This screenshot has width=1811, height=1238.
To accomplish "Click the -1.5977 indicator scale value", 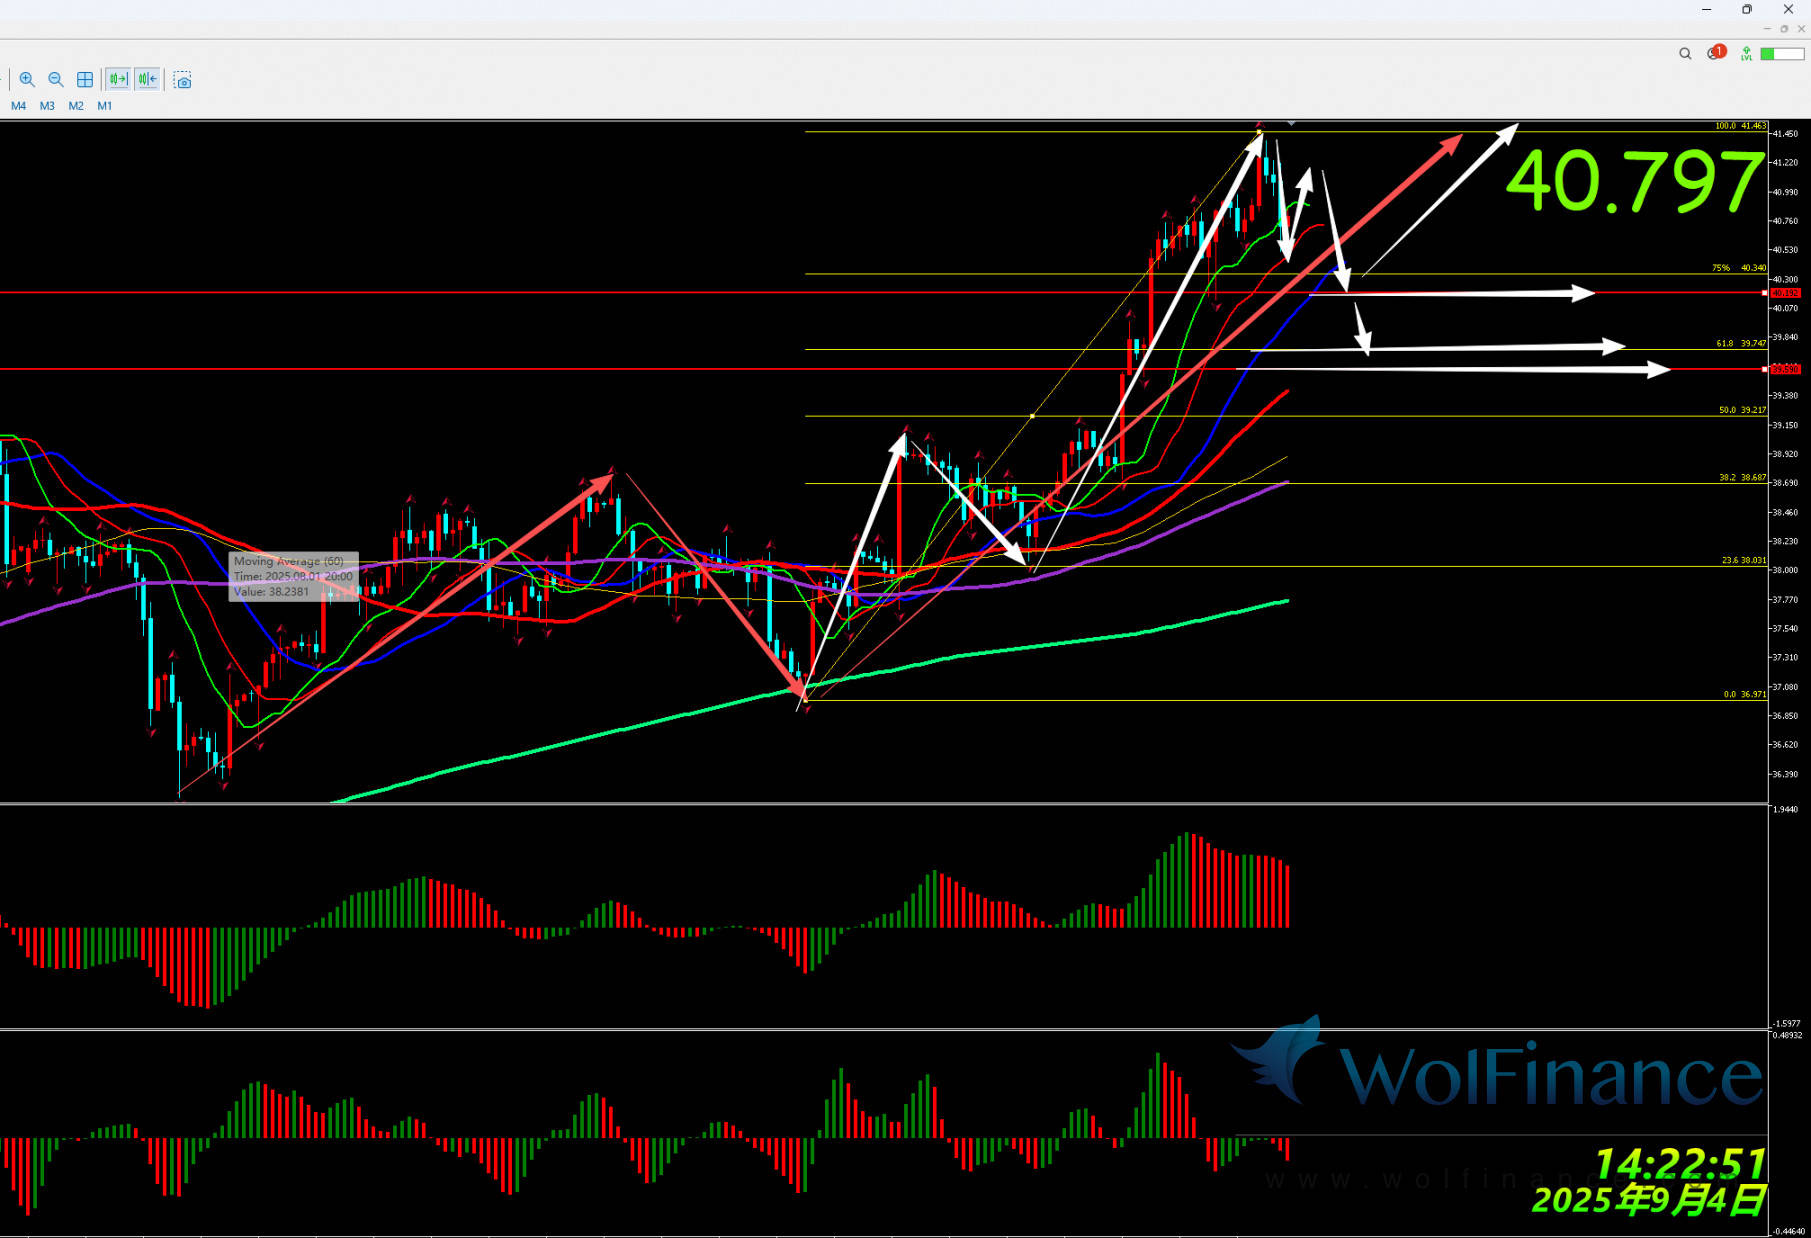I will 1785,1024.
